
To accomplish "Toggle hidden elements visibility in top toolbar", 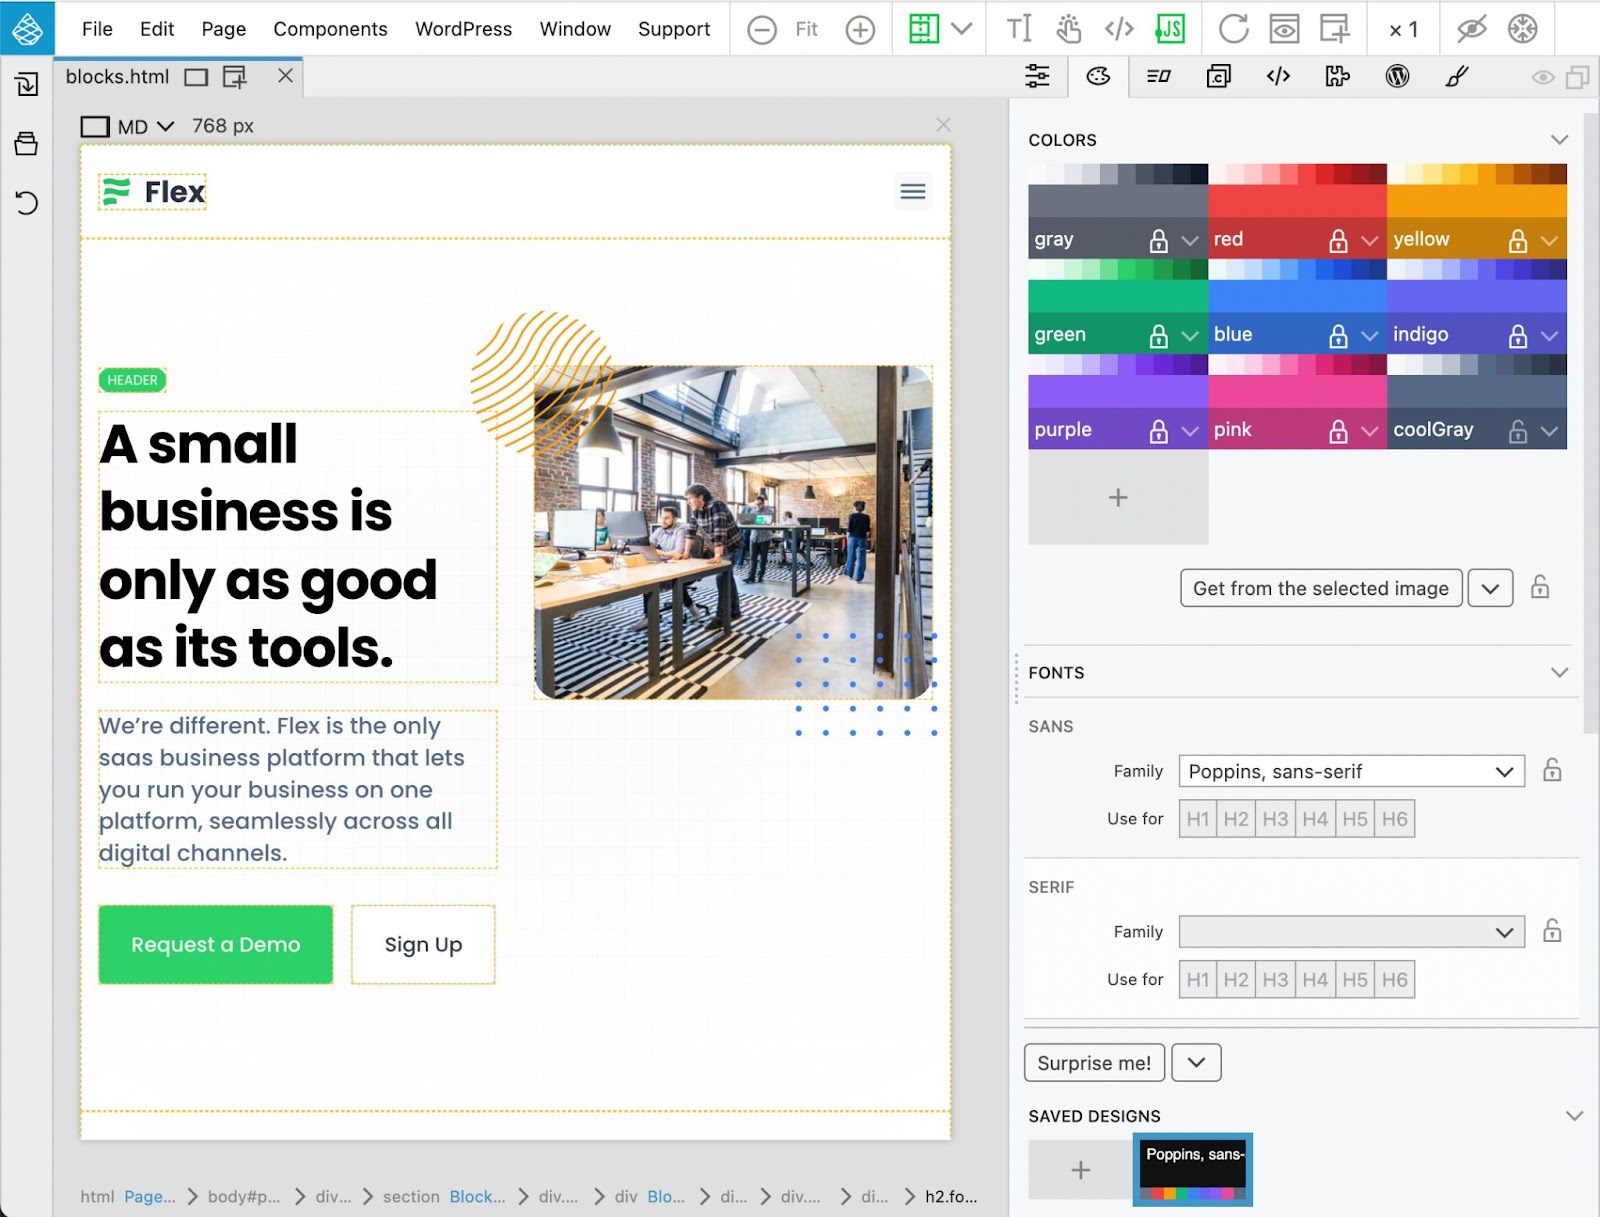I will [x=1472, y=29].
